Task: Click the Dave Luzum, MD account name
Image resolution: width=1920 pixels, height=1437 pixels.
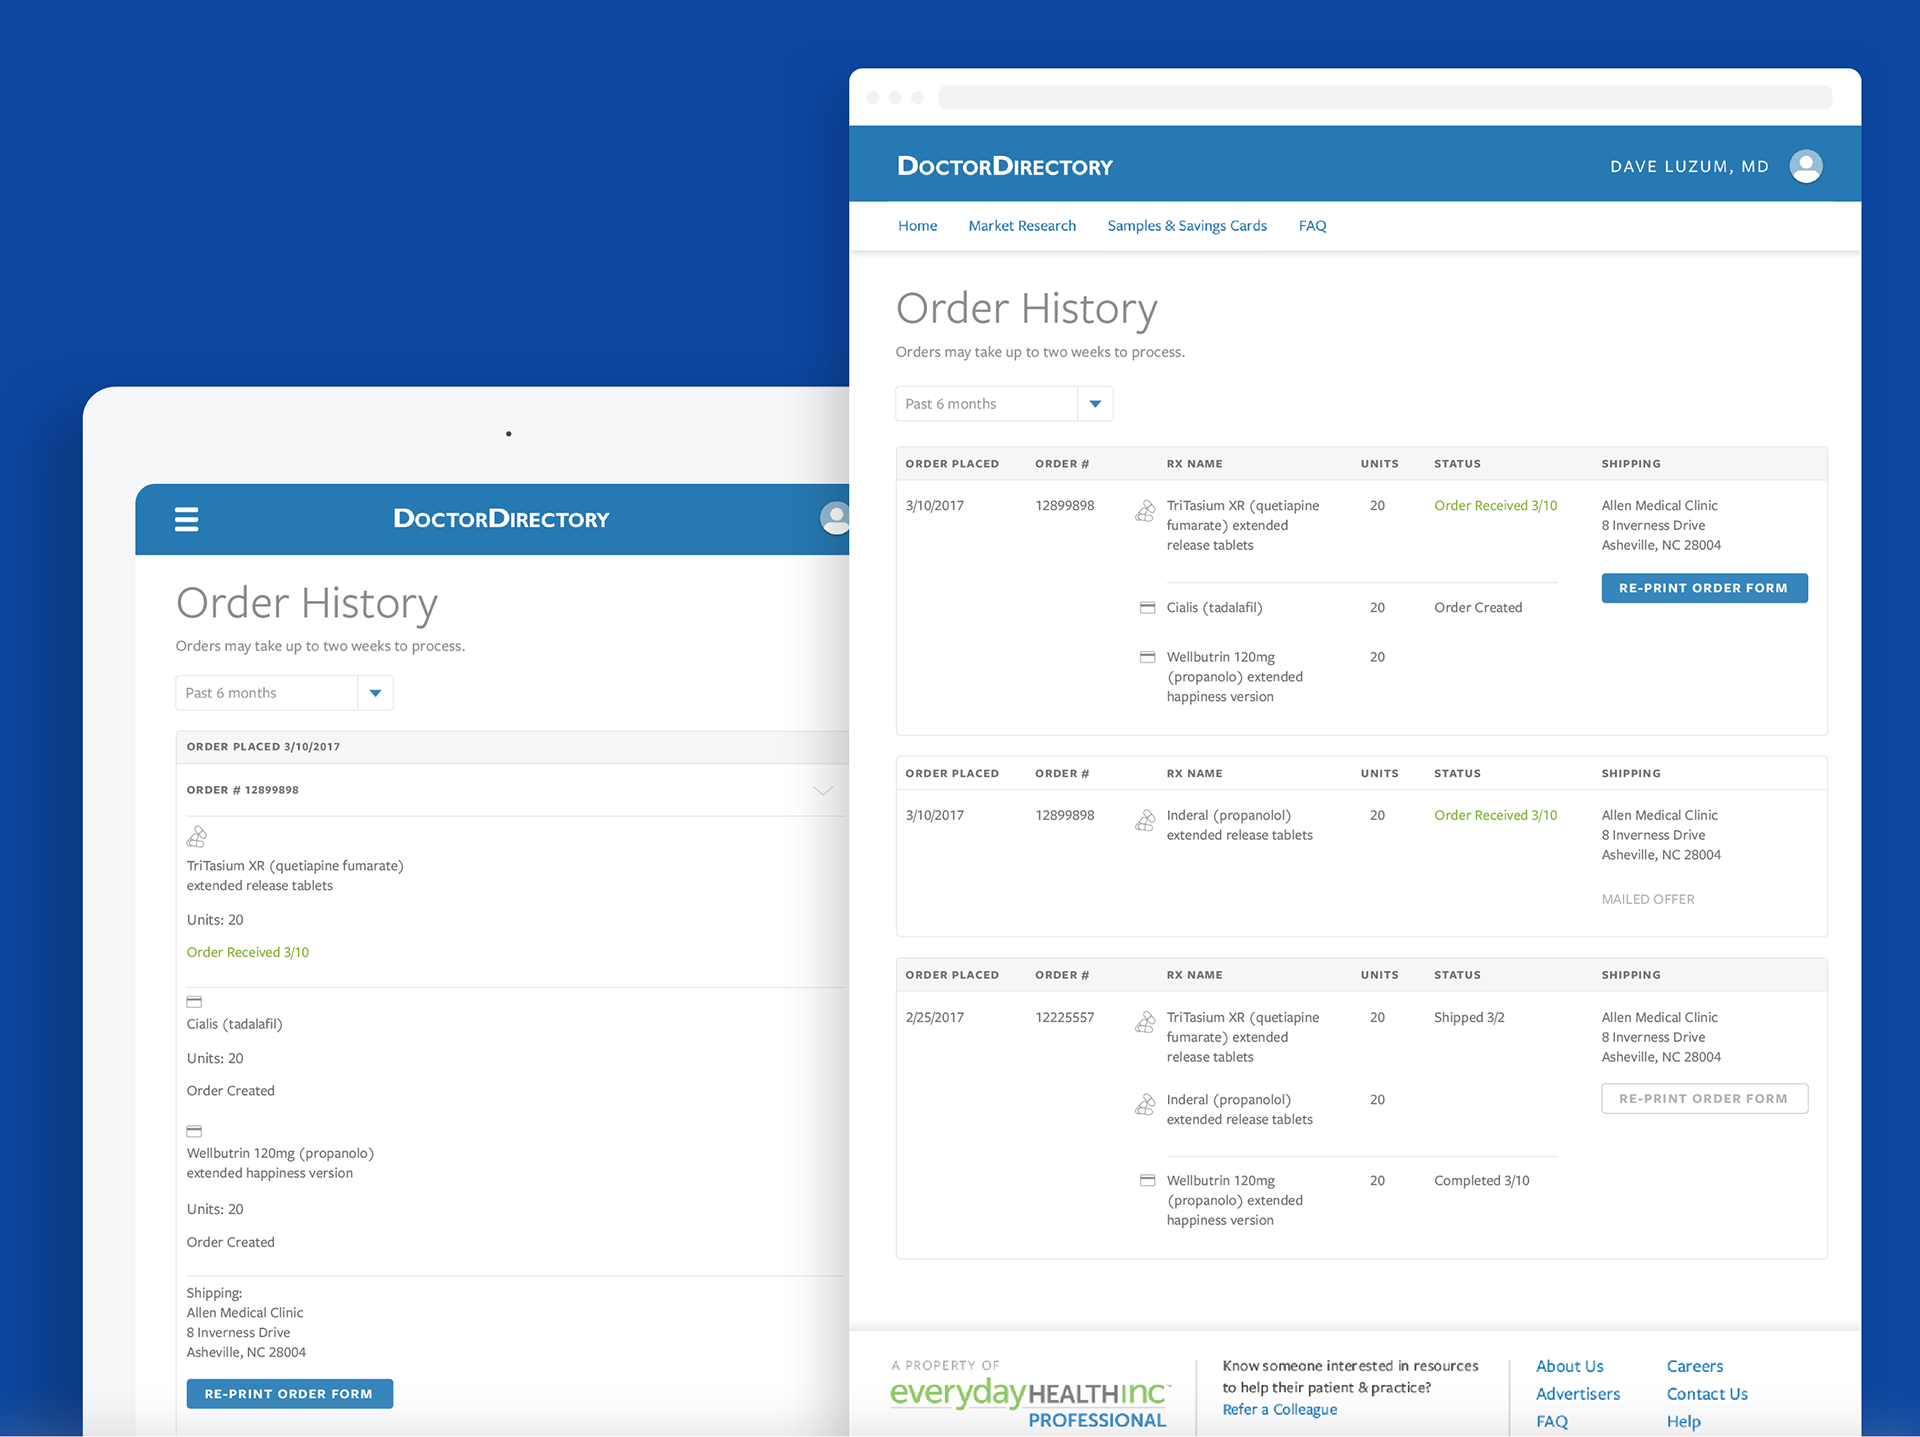Action: pos(1689,166)
